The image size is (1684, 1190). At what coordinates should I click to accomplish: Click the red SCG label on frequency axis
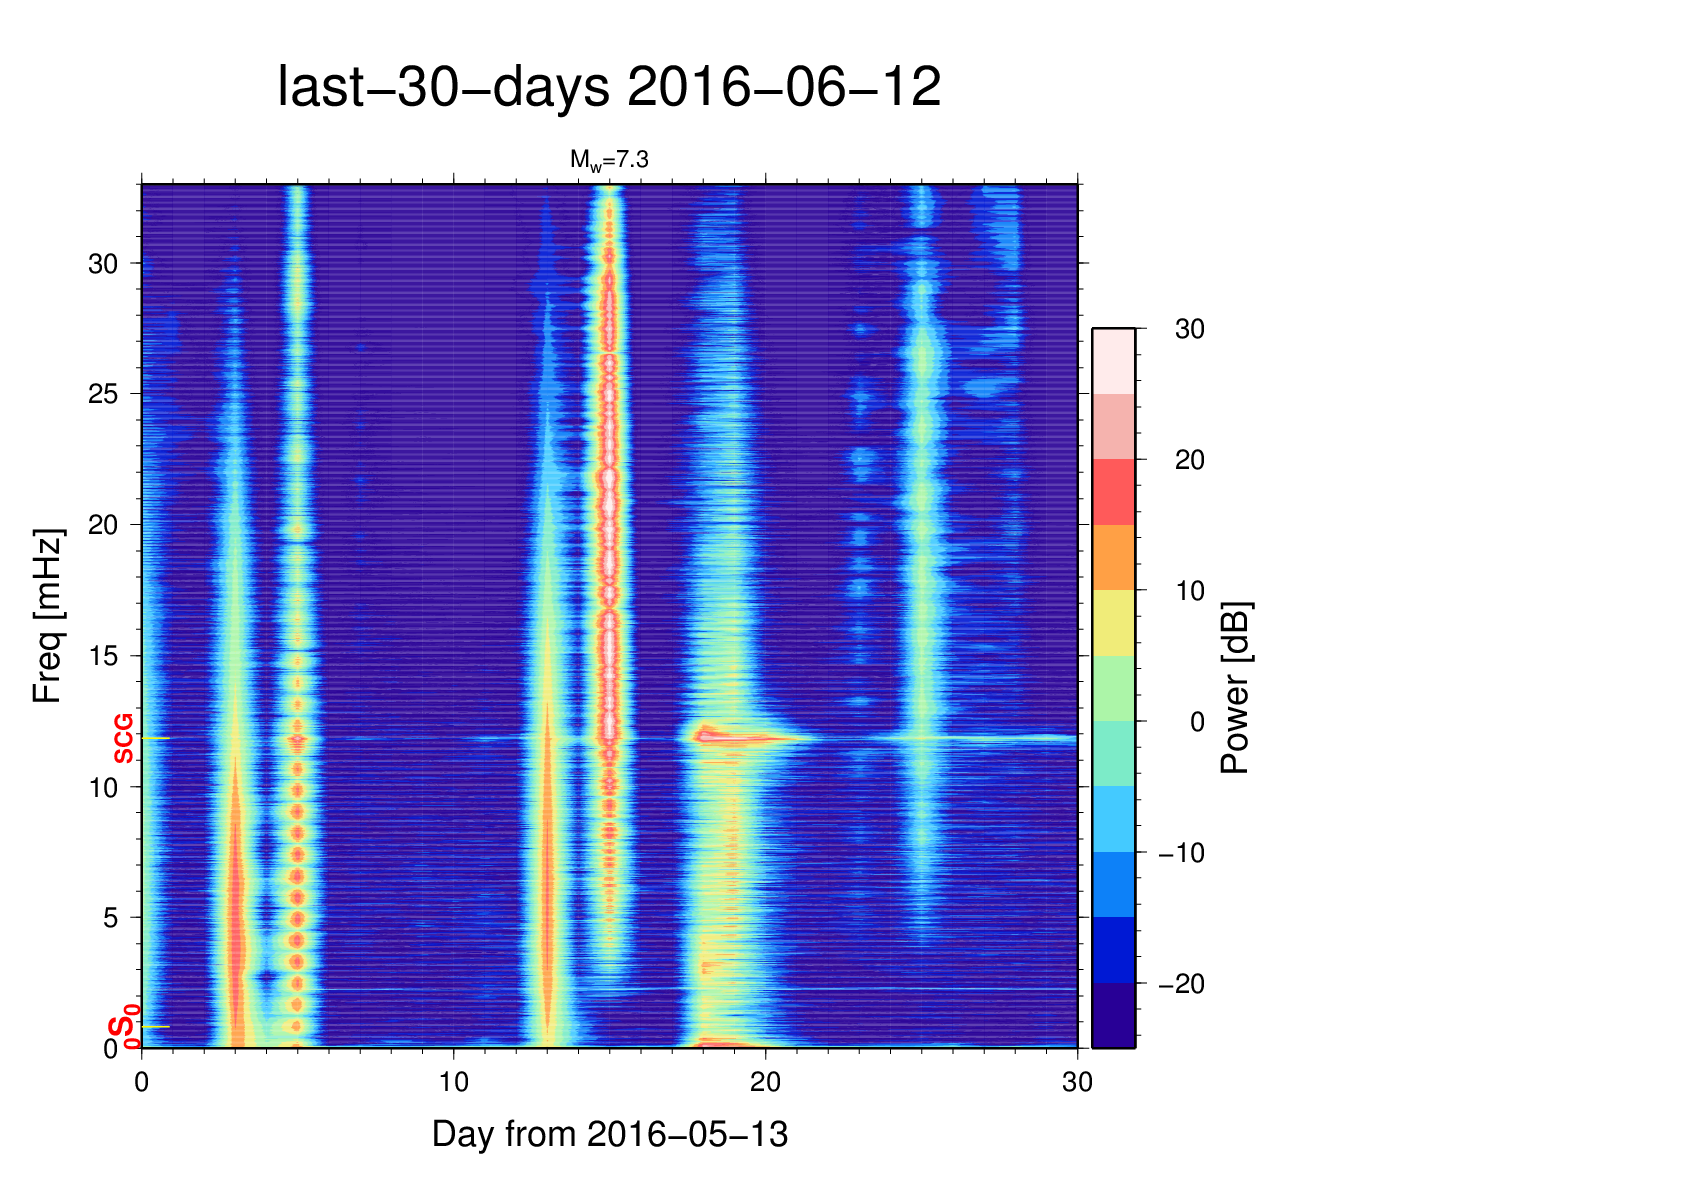click(x=123, y=739)
